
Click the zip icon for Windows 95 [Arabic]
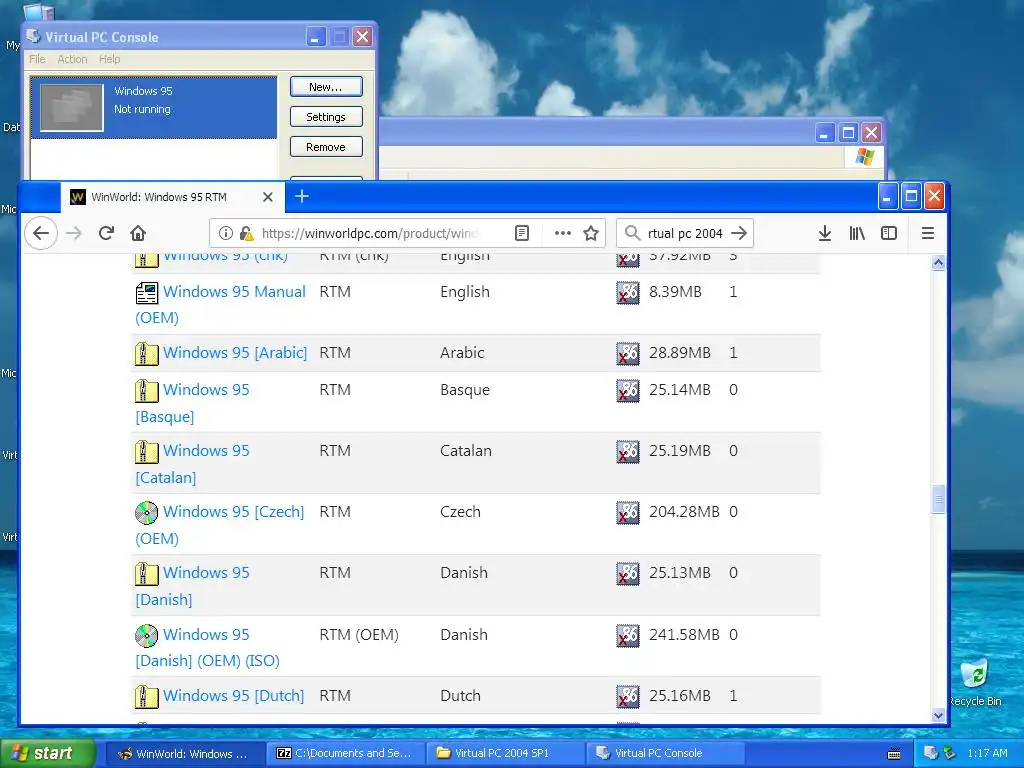[146, 353]
